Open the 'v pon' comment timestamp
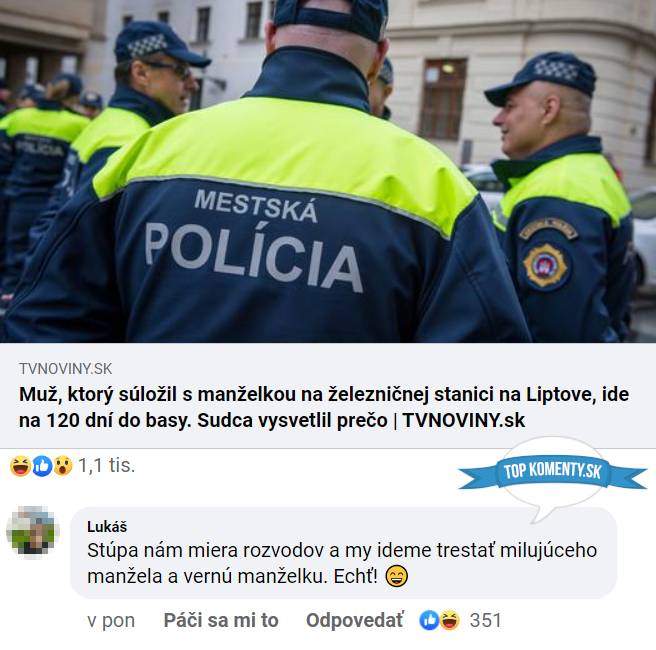Image resolution: width=656 pixels, height=650 pixels. pyautogui.click(x=111, y=621)
